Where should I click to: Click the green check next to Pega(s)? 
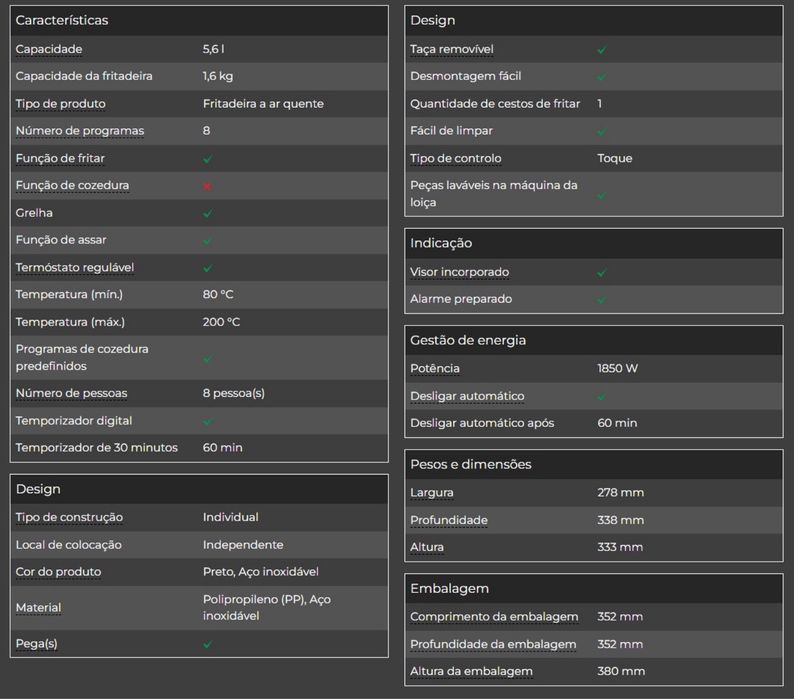coord(208,644)
